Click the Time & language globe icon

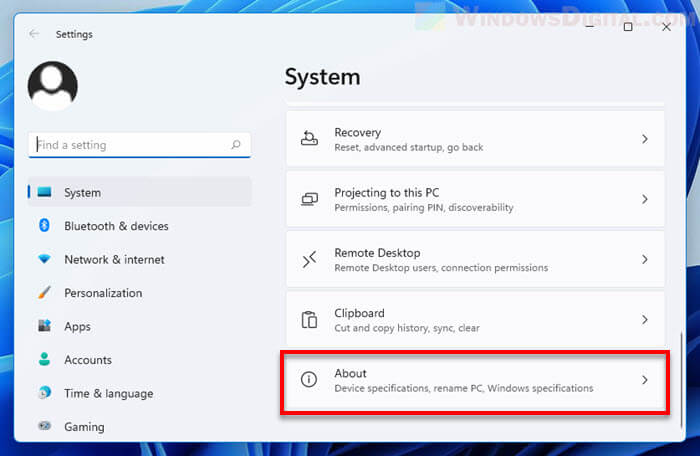point(44,393)
